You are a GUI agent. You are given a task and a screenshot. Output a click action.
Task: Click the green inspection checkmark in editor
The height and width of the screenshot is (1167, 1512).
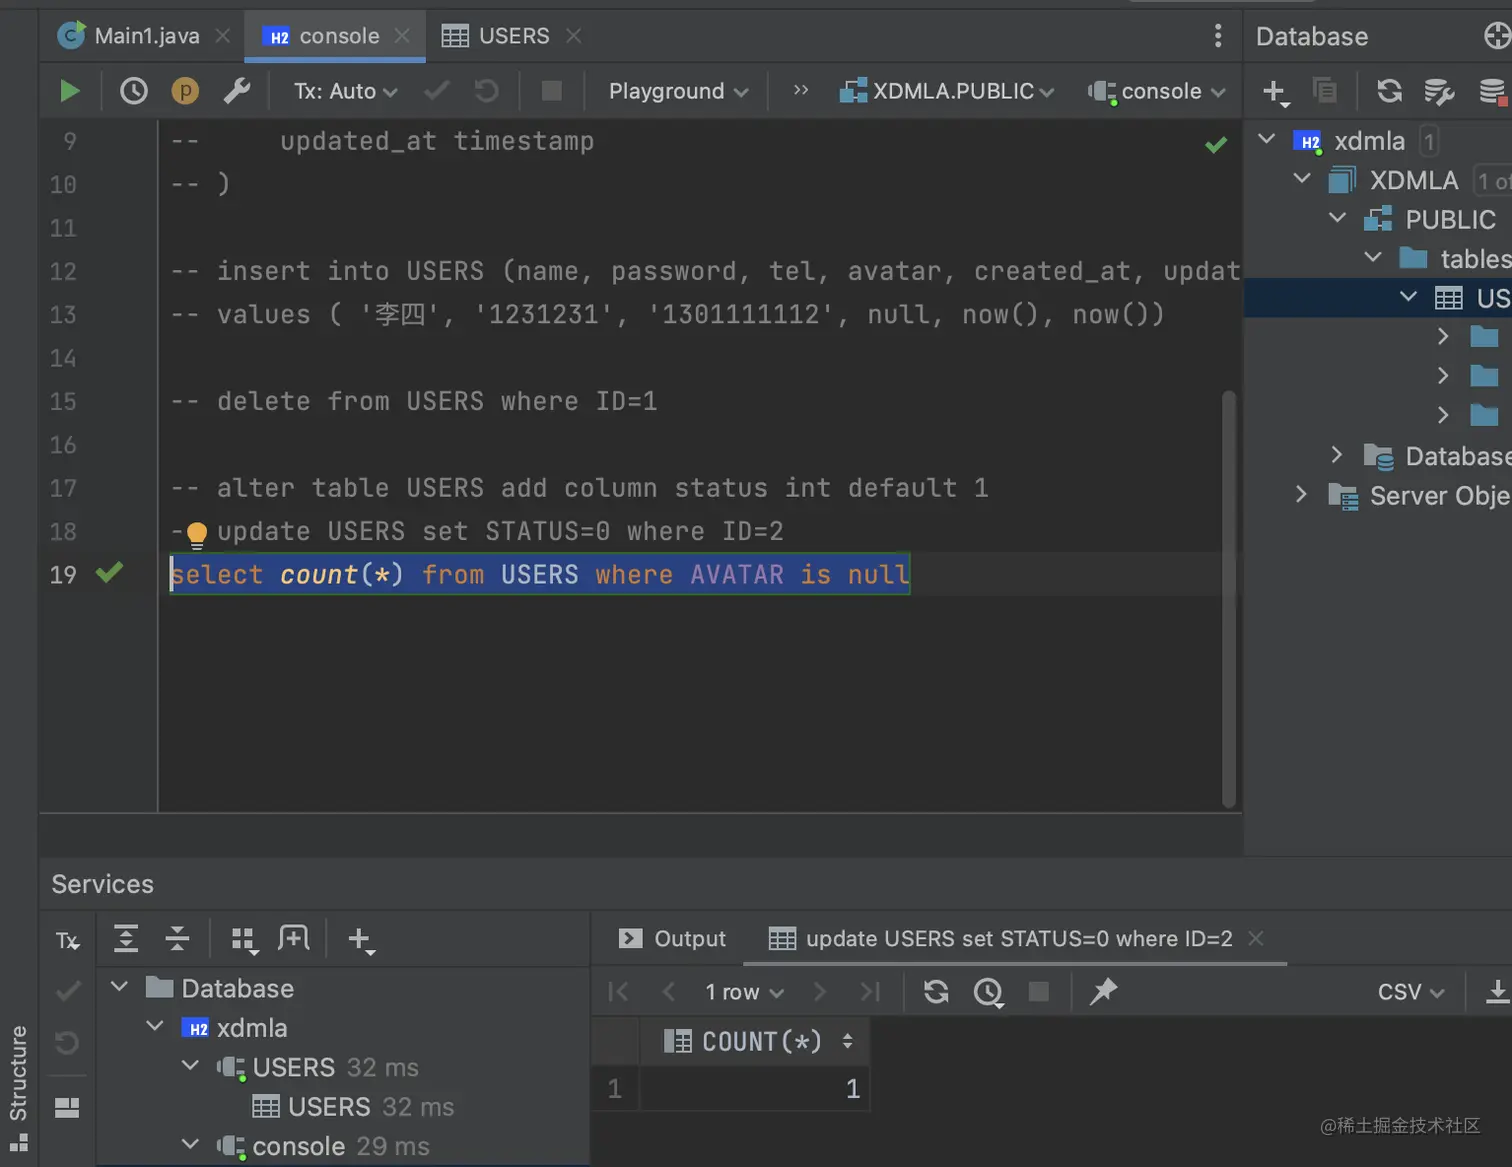click(1216, 145)
